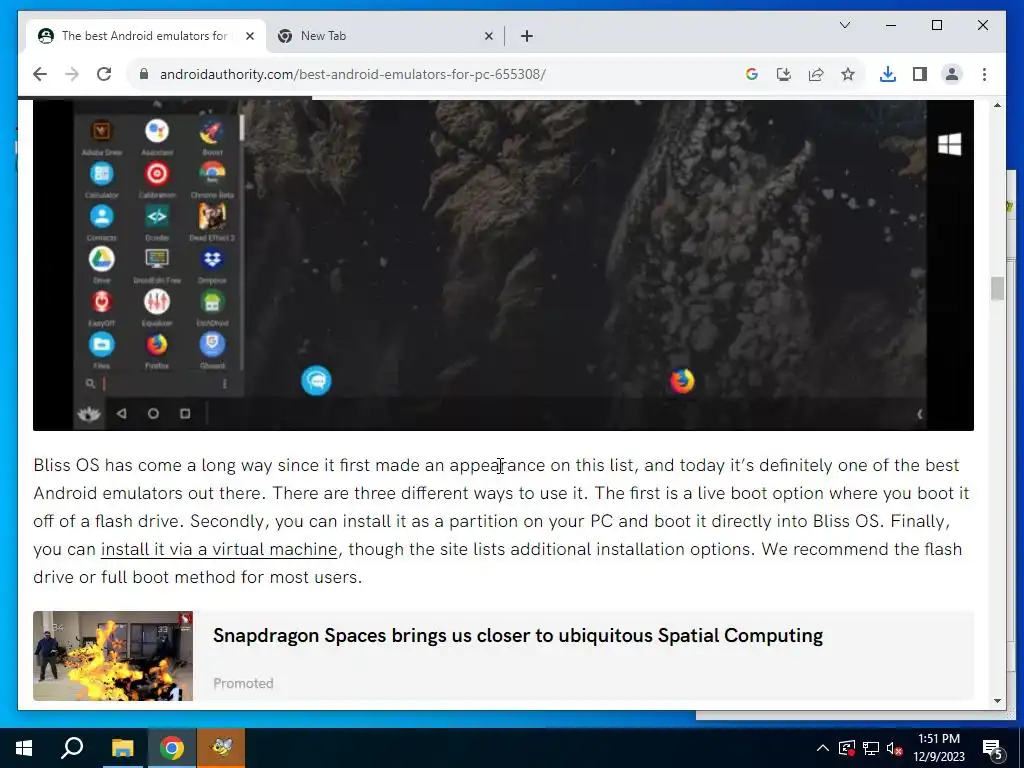Expand the tab search chevron

pyautogui.click(x=844, y=25)
